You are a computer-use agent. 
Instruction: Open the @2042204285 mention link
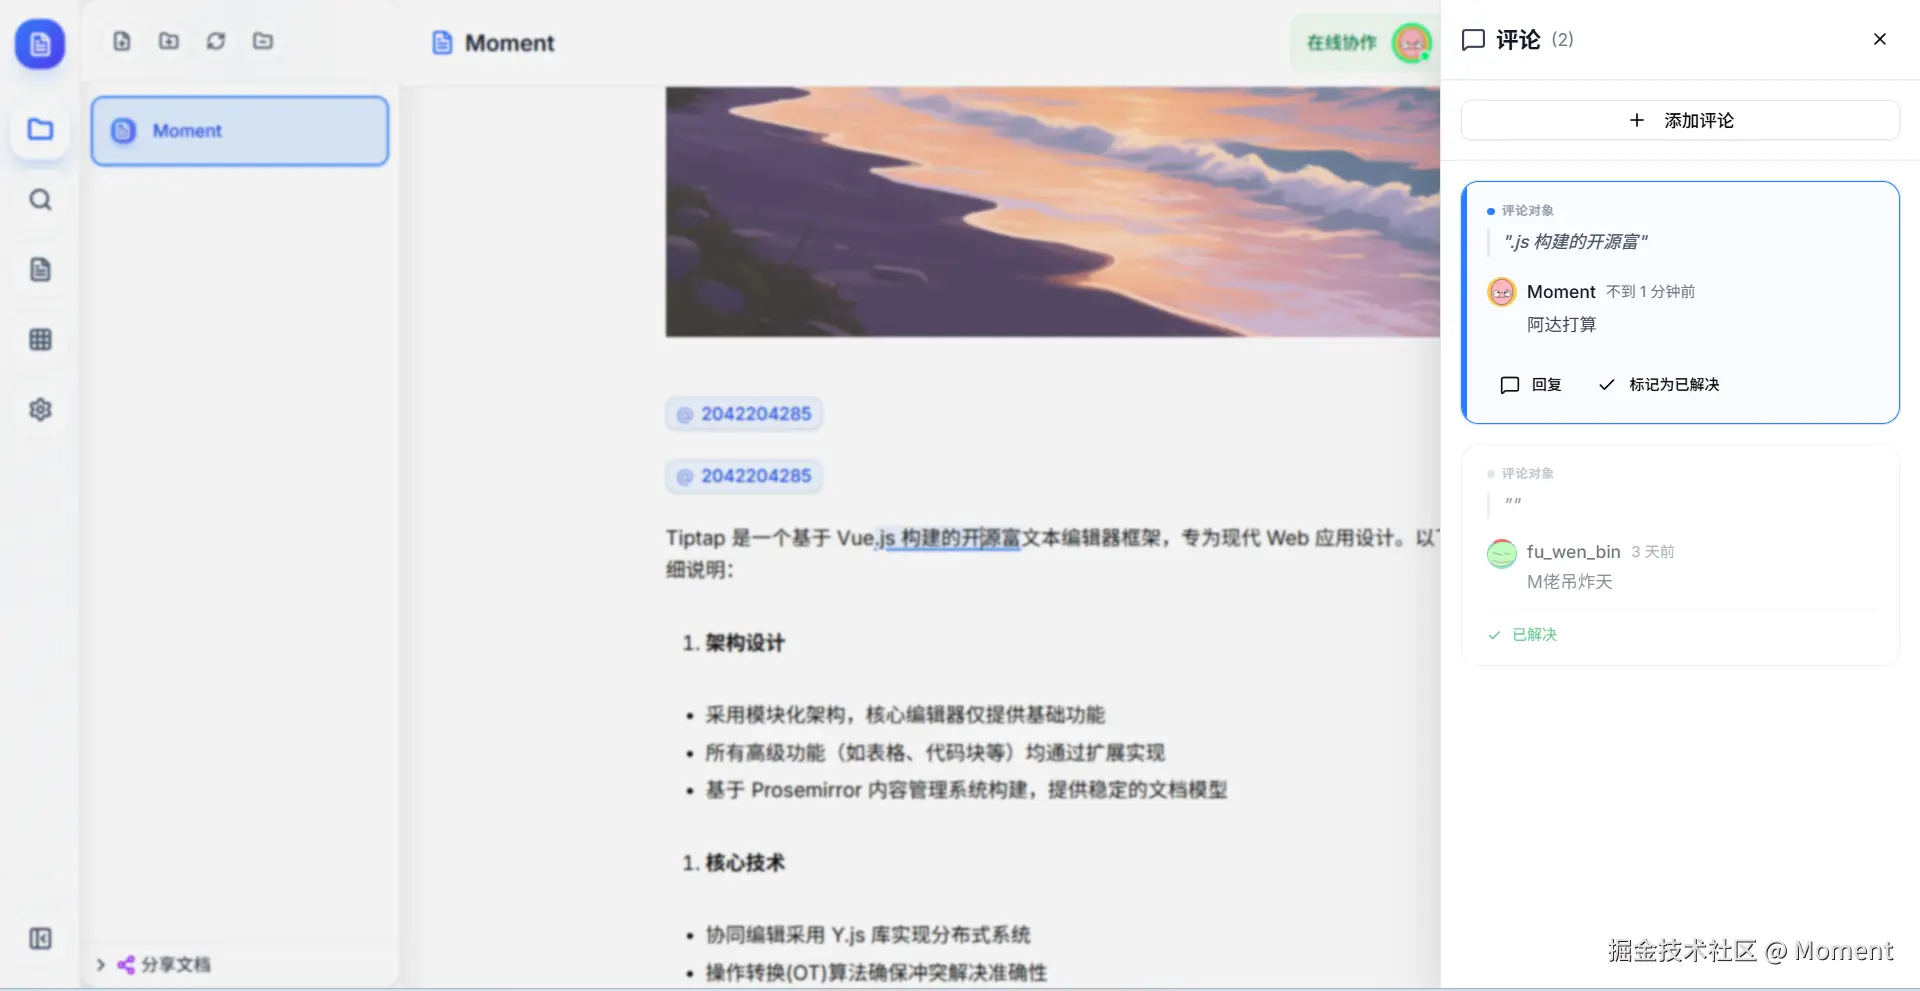point(743,413)
